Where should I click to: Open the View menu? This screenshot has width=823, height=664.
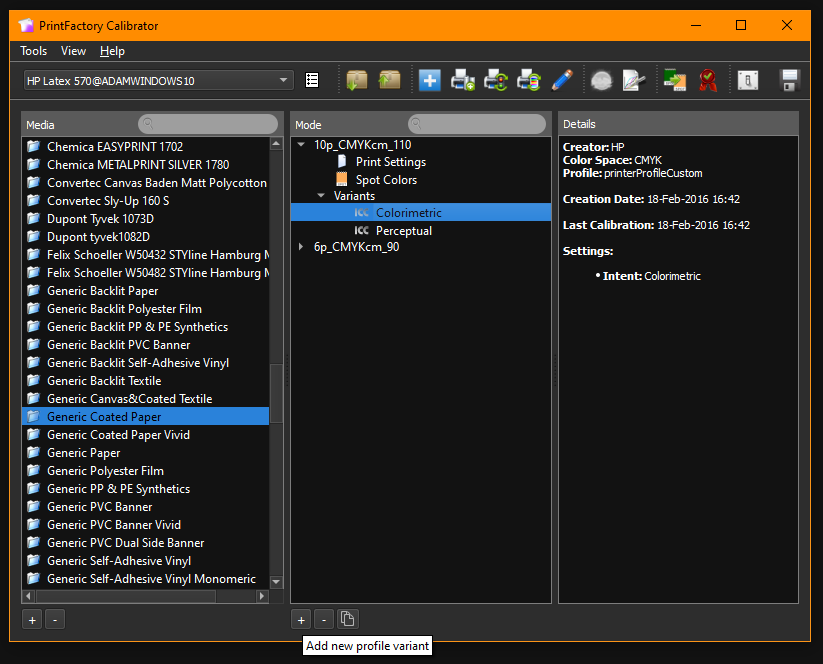73,51
